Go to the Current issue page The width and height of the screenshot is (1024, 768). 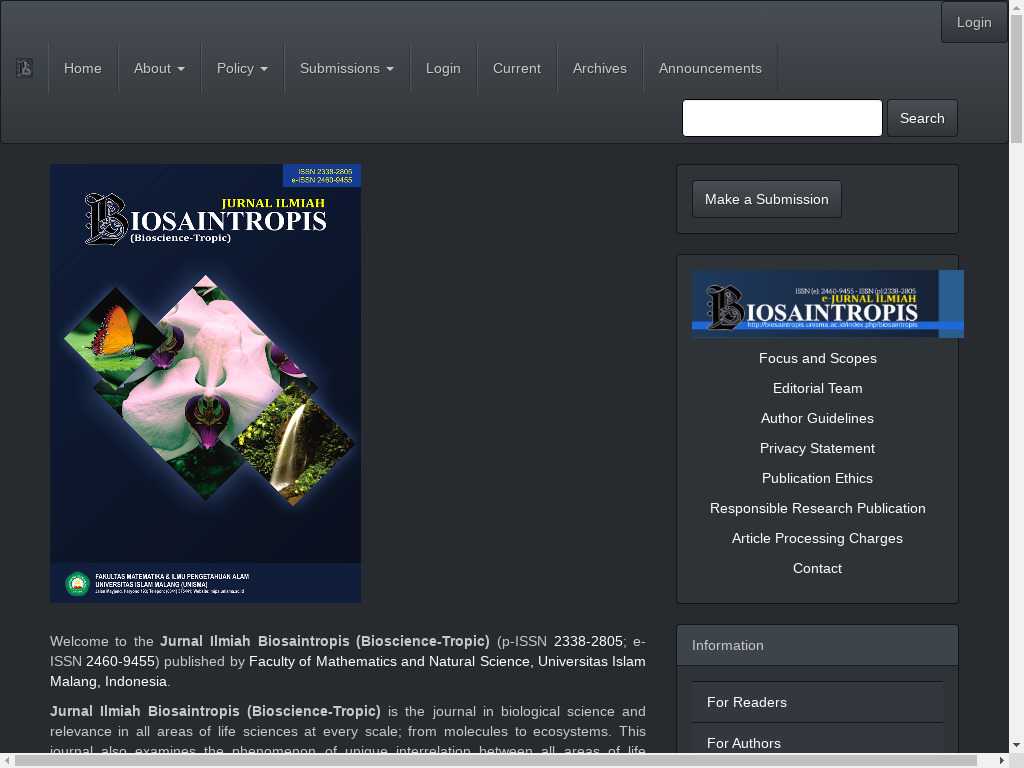[517, 68]
